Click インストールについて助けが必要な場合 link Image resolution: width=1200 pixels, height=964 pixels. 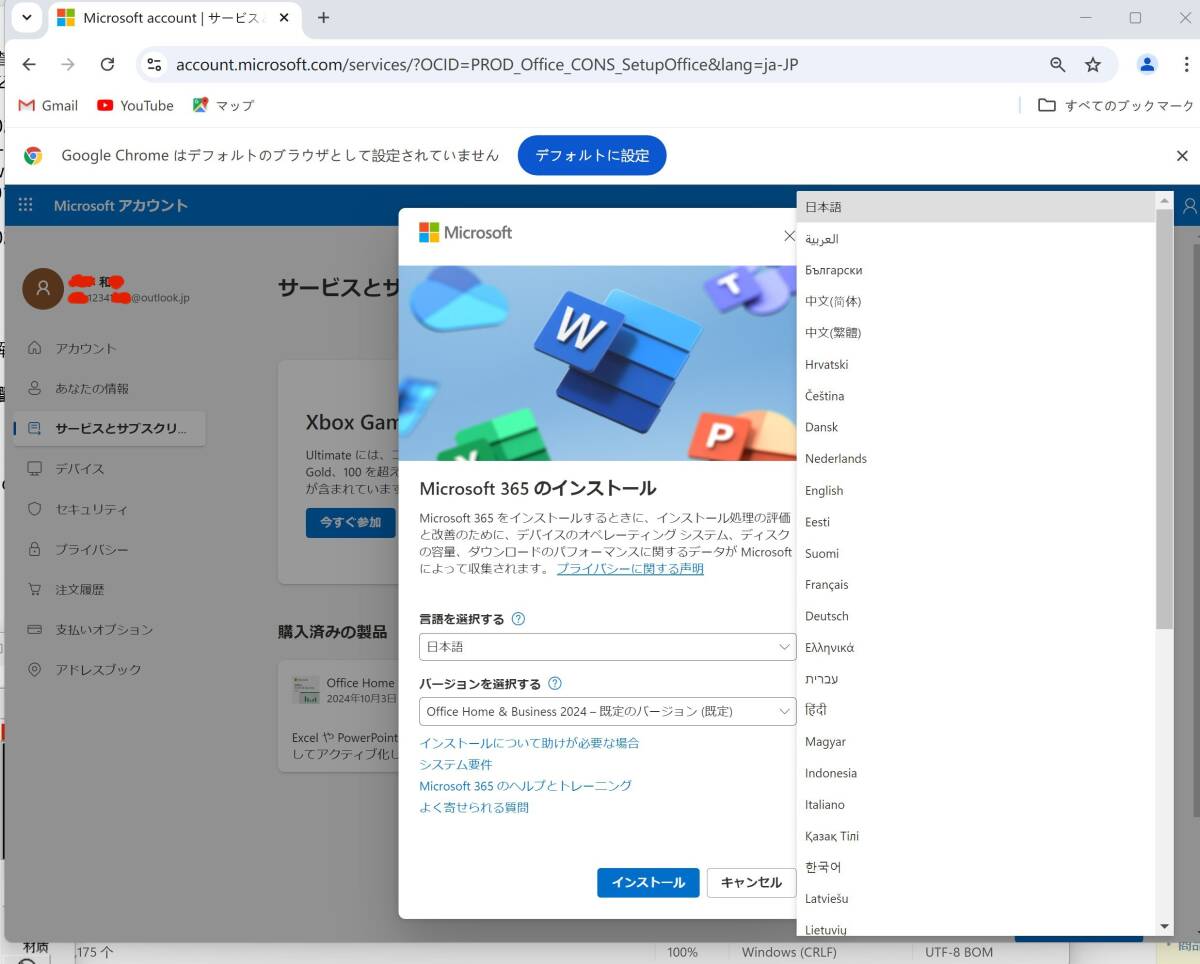pos(529,743)
